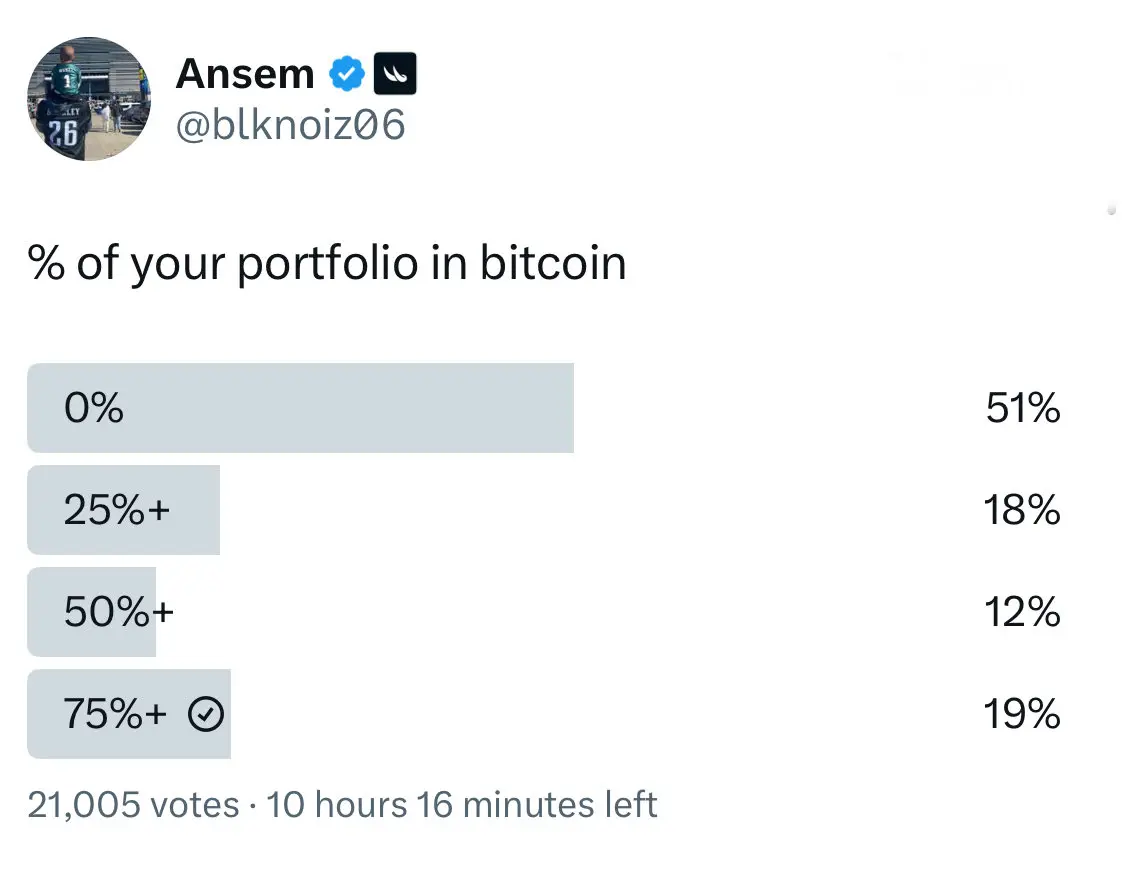Click the 10 hours 16 minutes left text
The image size is (1125, 882).
[x=461, y=804]
